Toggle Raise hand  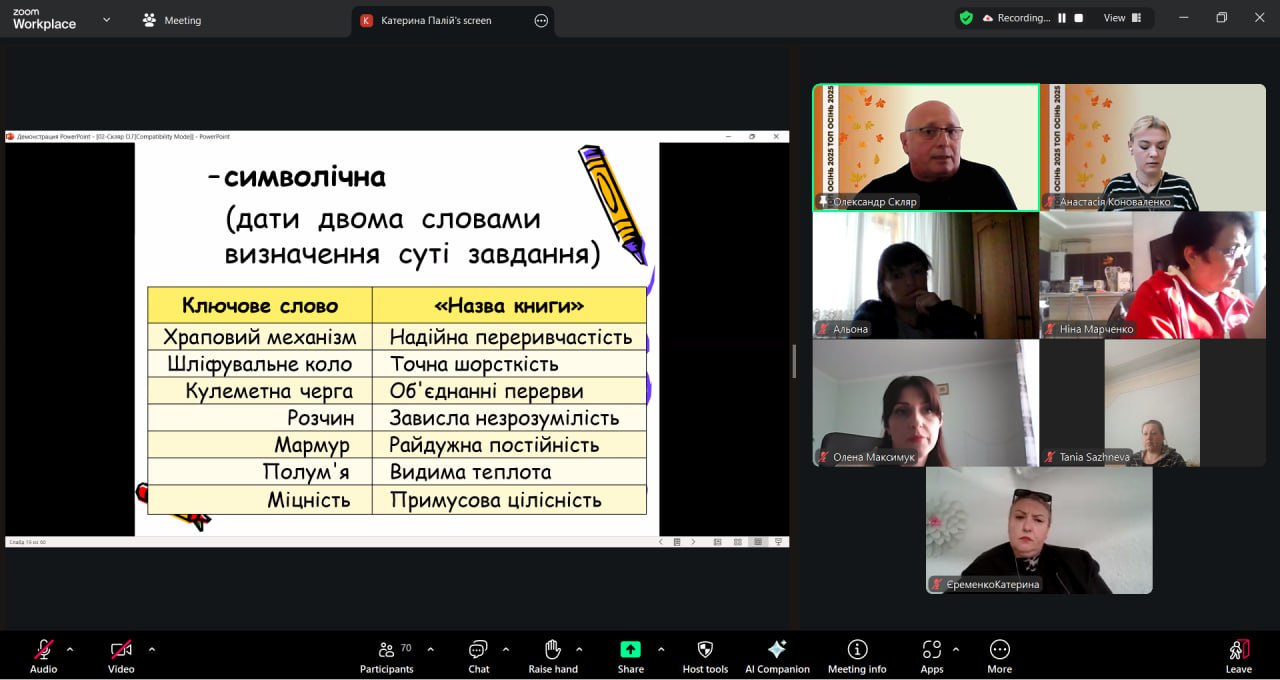553,656
